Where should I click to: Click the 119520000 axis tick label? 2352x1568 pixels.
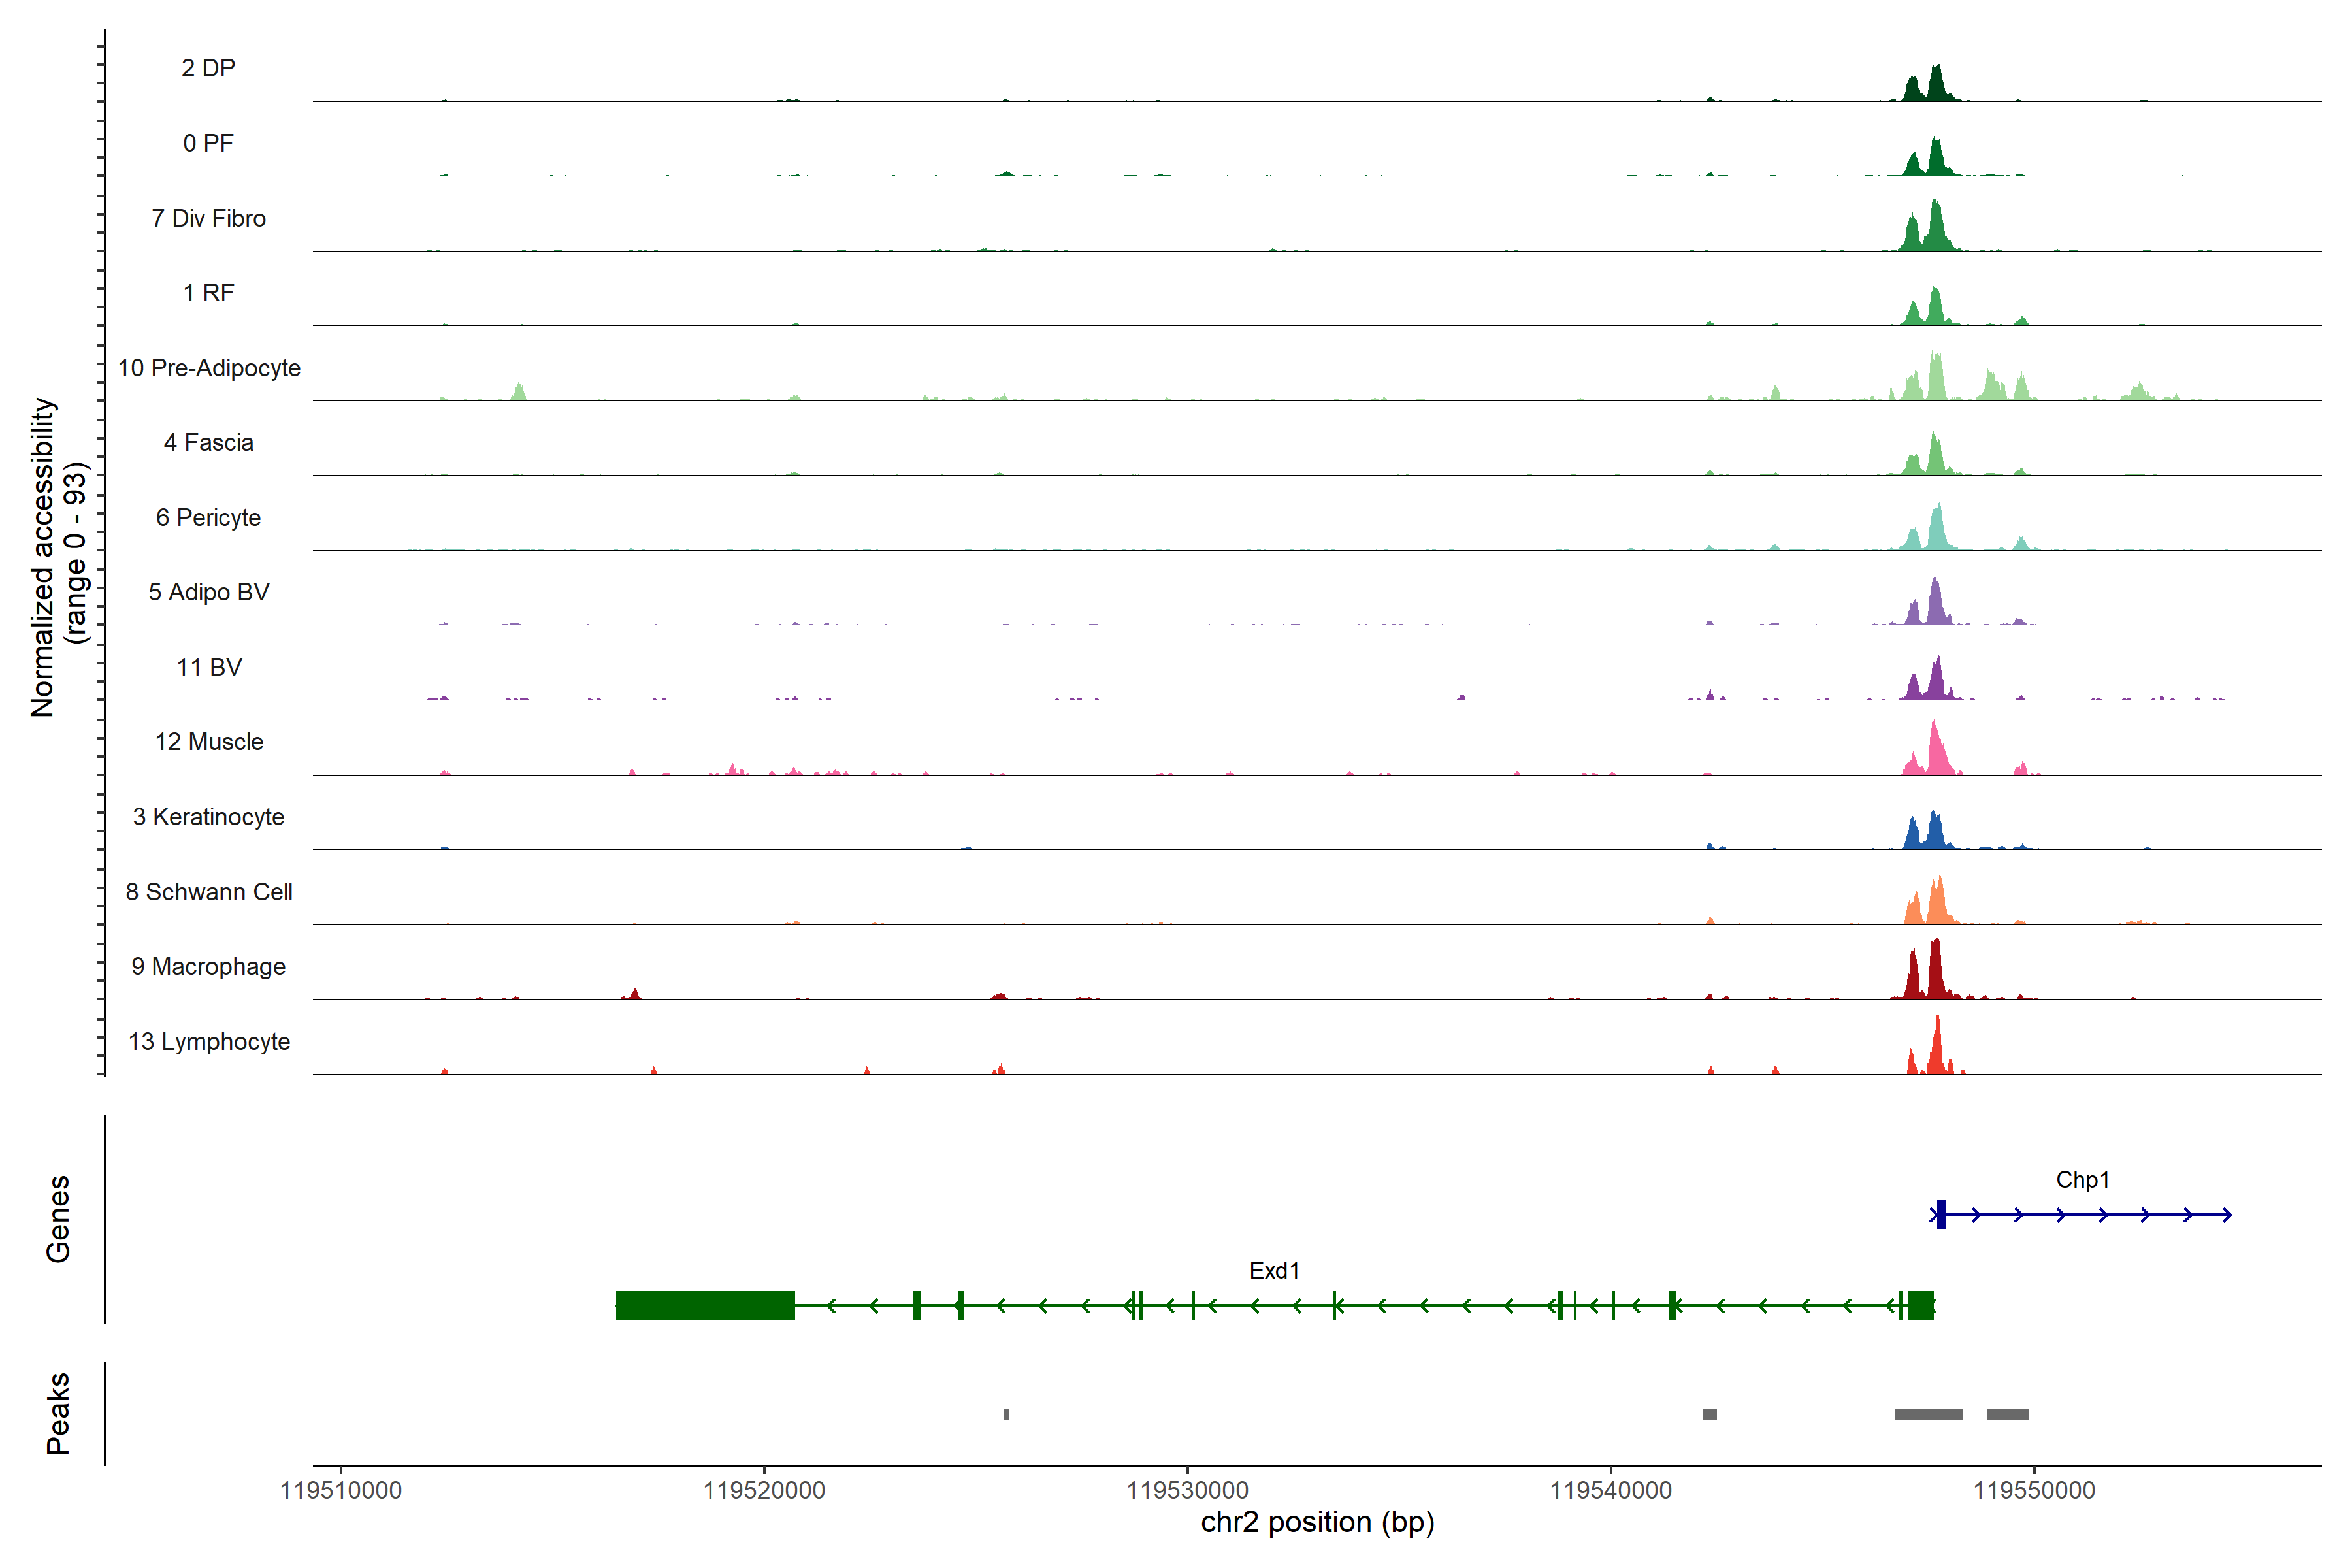tap(764, 1490)
